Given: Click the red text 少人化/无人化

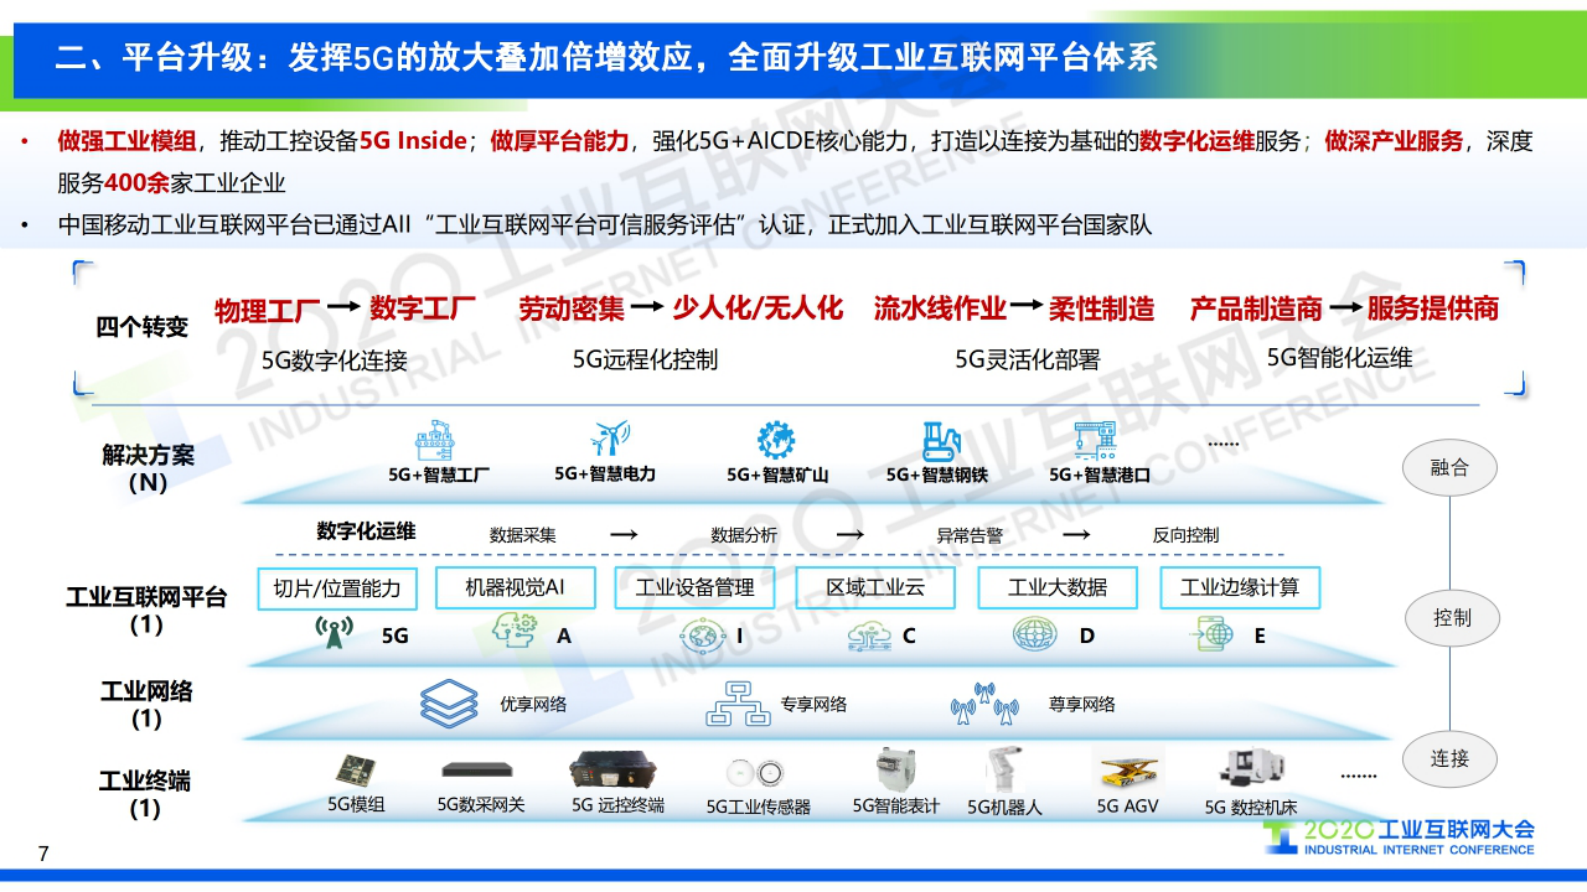Looking at the screenshot, I should pyautogui.click(x=758, y=308).
